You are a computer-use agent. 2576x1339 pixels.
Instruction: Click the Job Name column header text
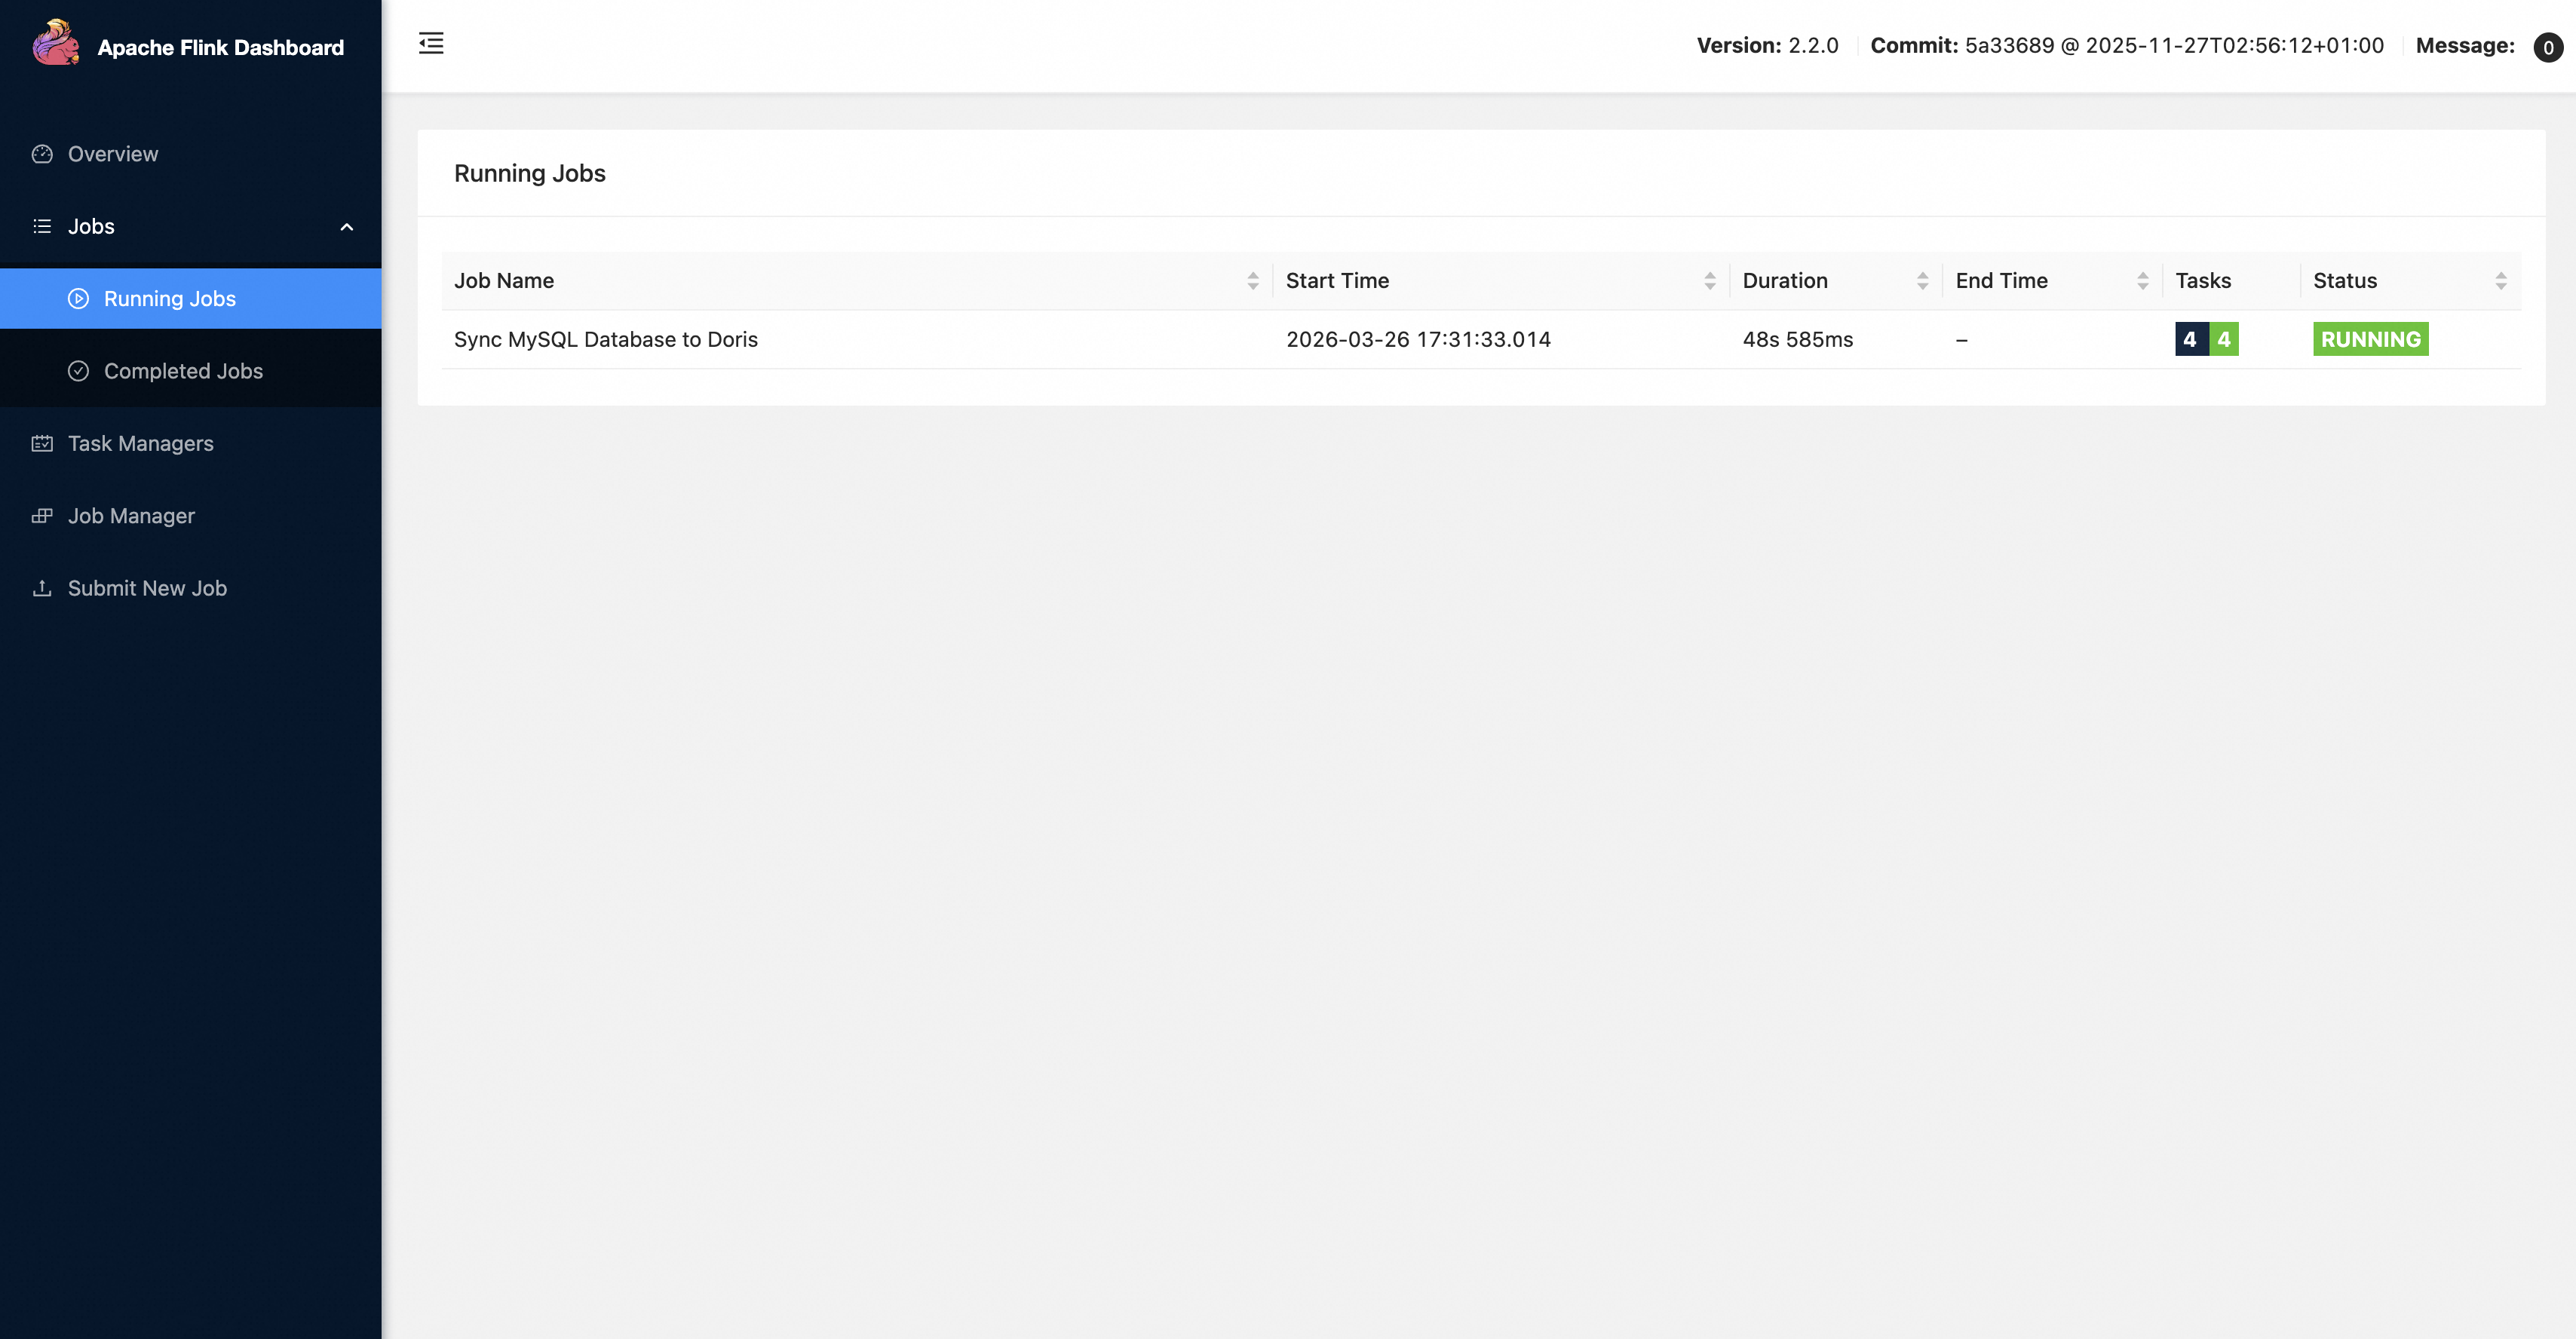pyautogui.click(x=503, y=281)
